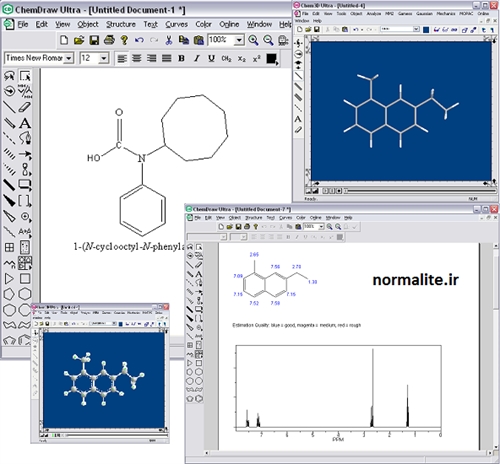Click blue color square in Chem3D Ultra toolbar
This screenshot has width=500, height=464.
[x=426, y=30]
